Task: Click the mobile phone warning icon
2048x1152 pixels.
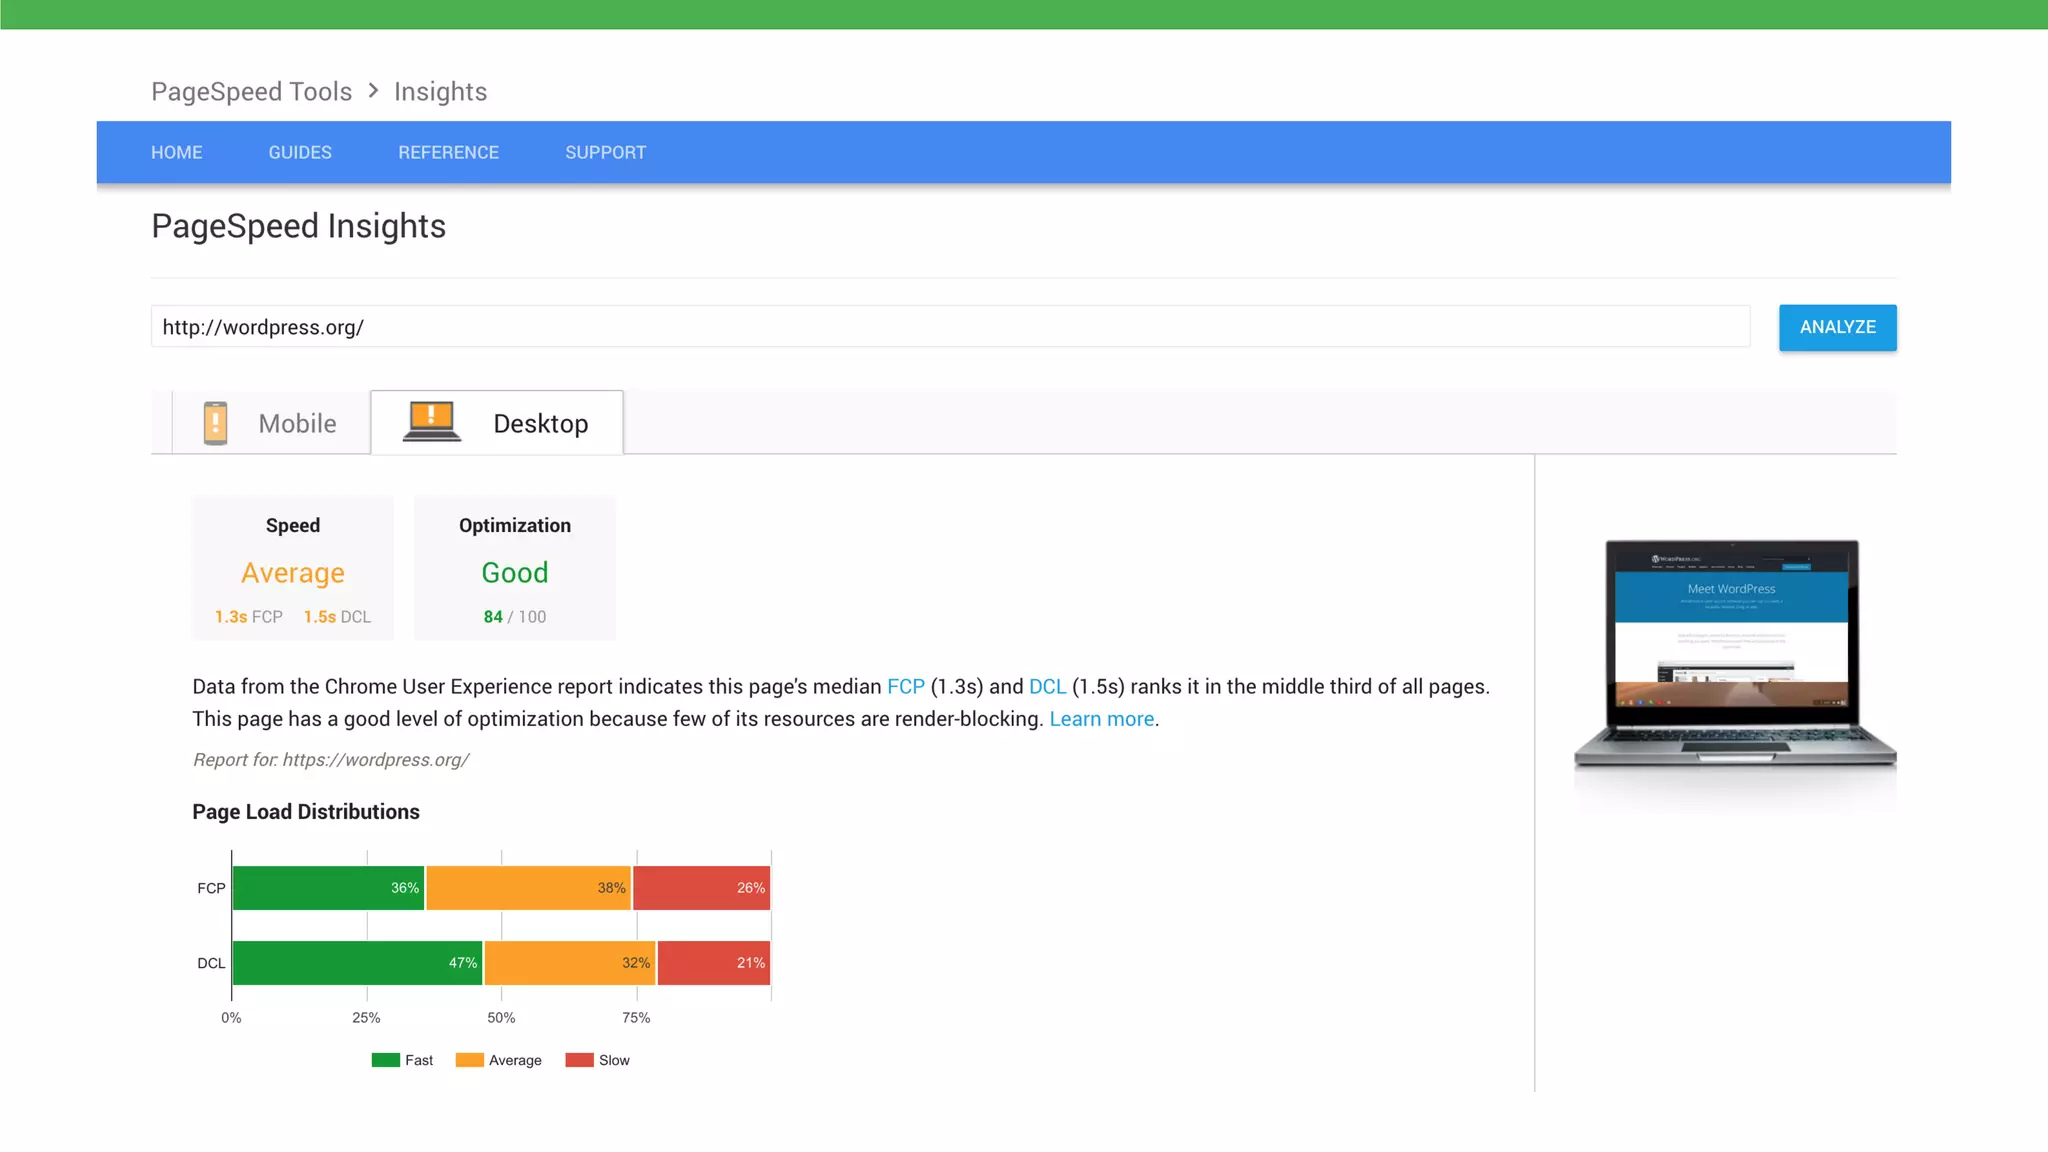Action: (x=215, y=423)
